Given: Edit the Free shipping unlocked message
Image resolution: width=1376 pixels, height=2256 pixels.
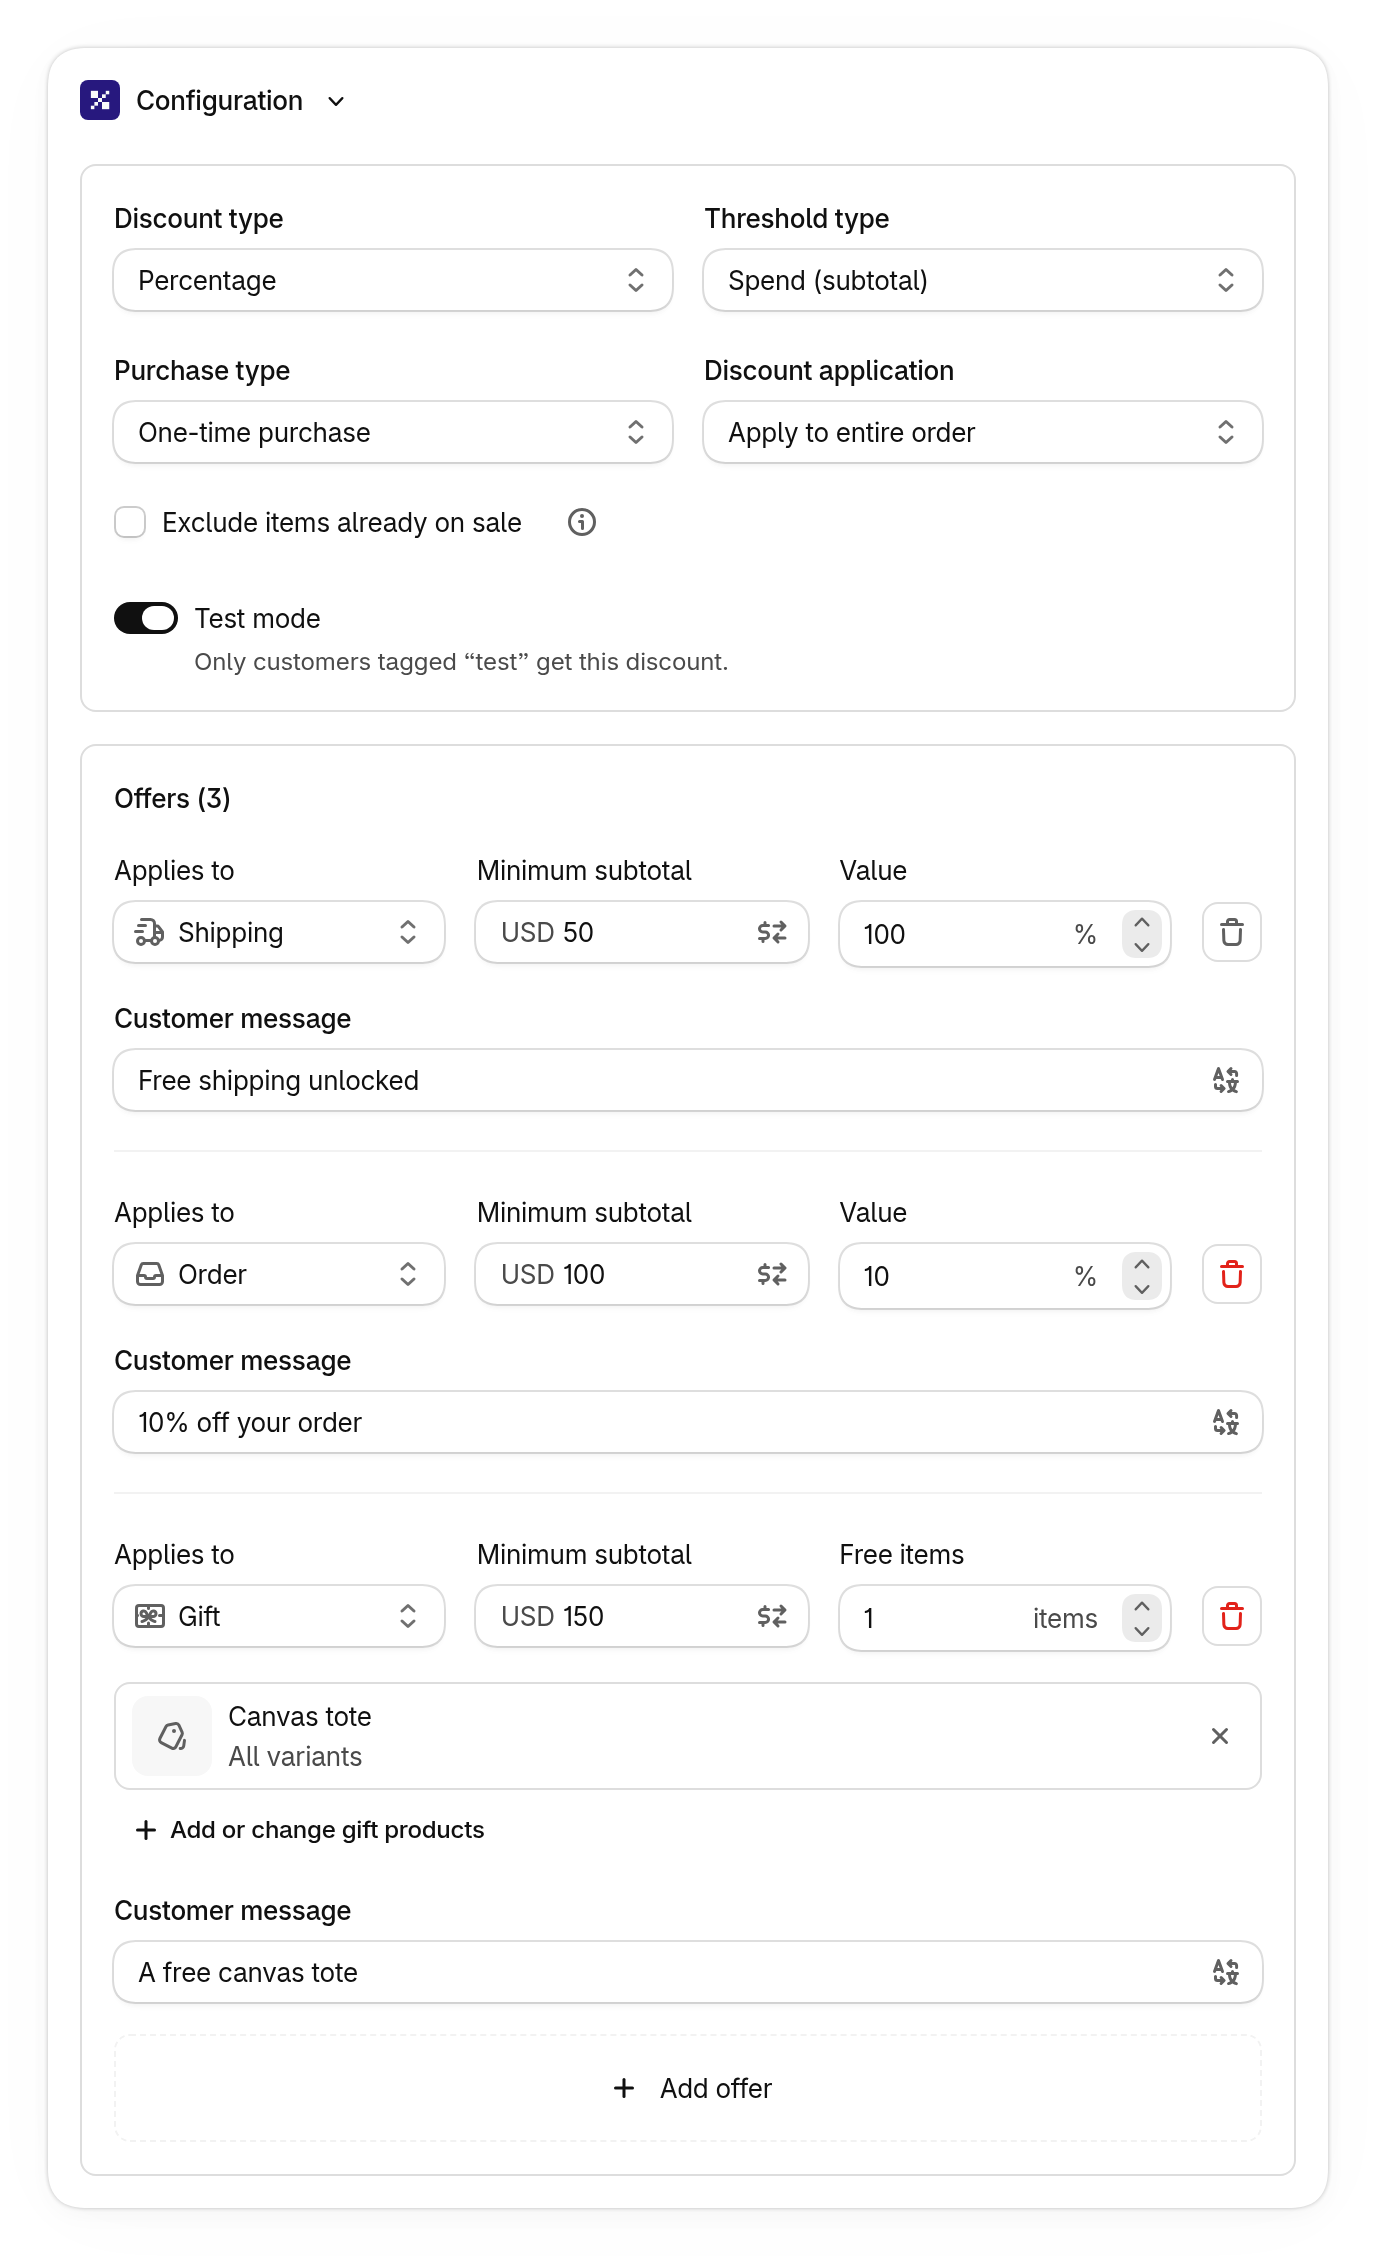Looking at the screenshot, I should 688,1080.
